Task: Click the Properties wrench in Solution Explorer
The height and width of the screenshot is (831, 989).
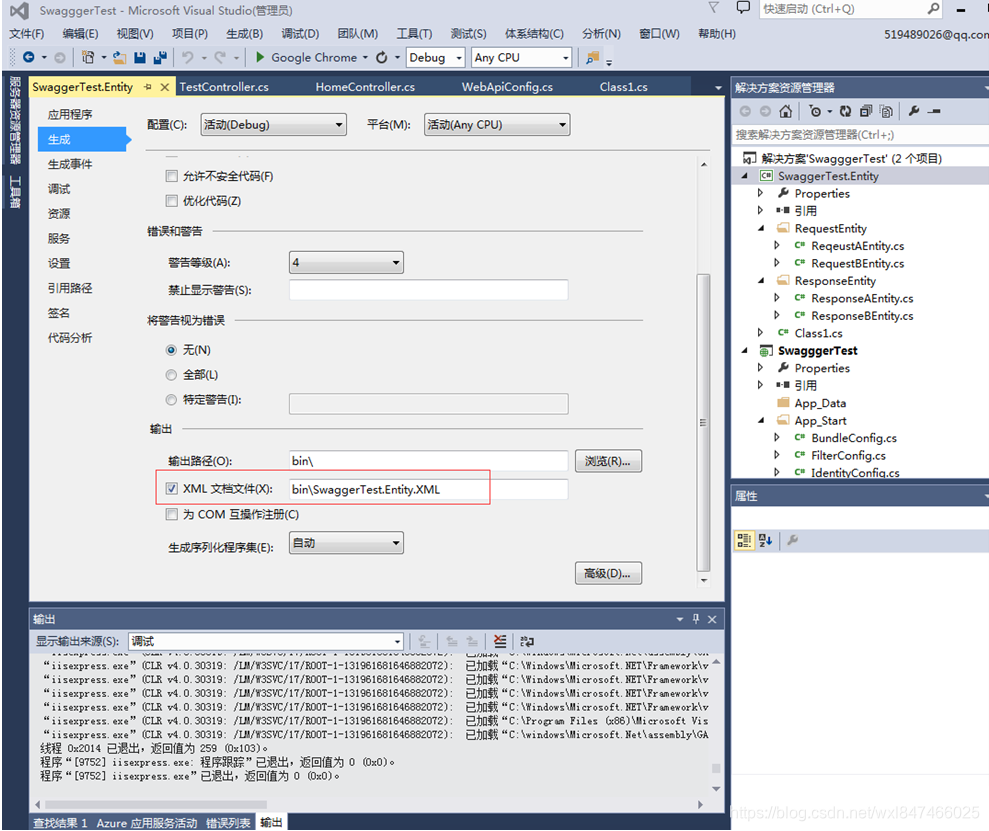Action: tap(913, 111)
